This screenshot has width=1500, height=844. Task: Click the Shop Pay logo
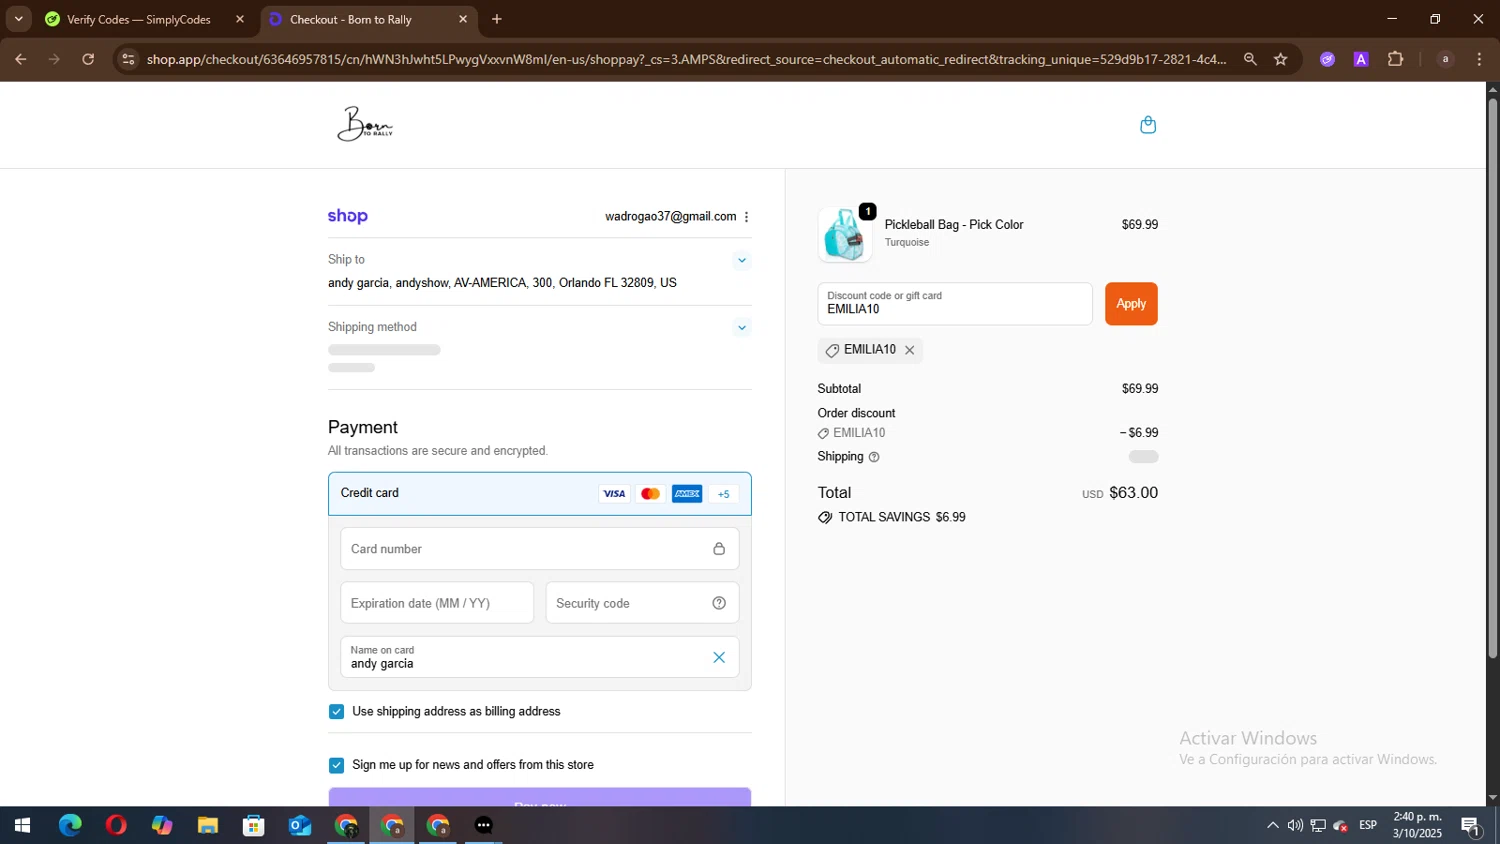pyautogui.click(x=348, y=216)
